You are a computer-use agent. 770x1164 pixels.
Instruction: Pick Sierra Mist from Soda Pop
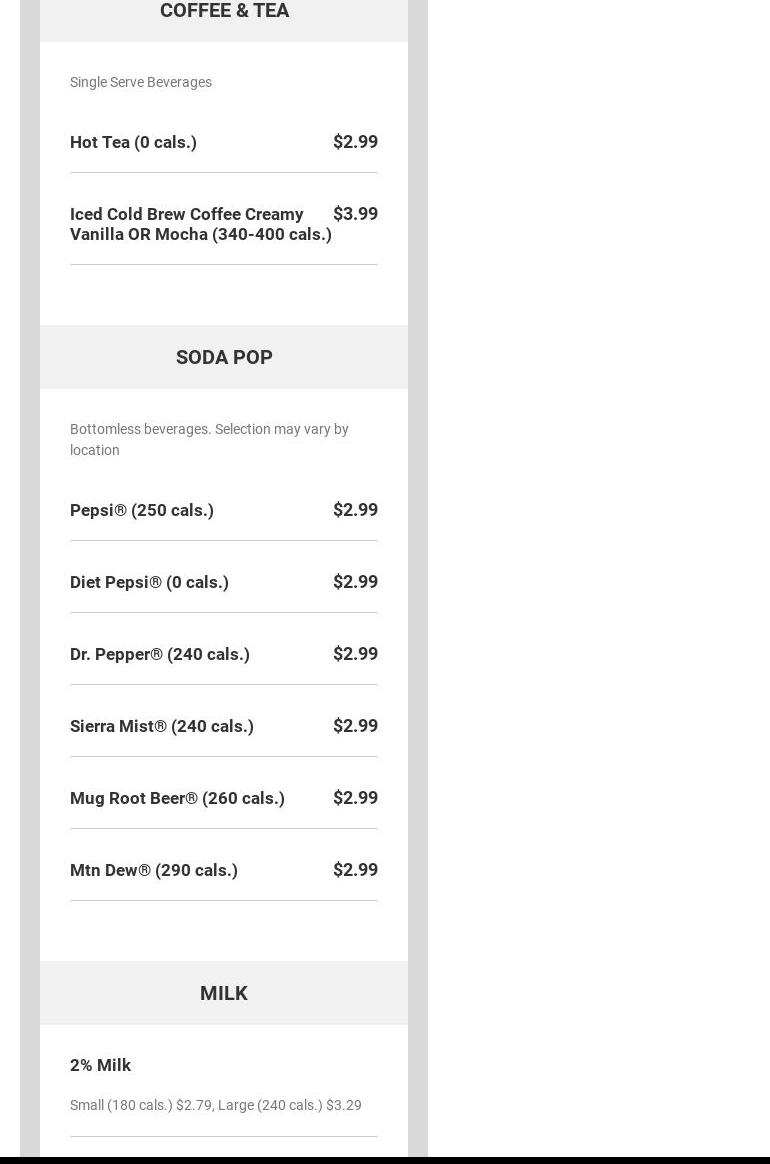pos(162,726)
